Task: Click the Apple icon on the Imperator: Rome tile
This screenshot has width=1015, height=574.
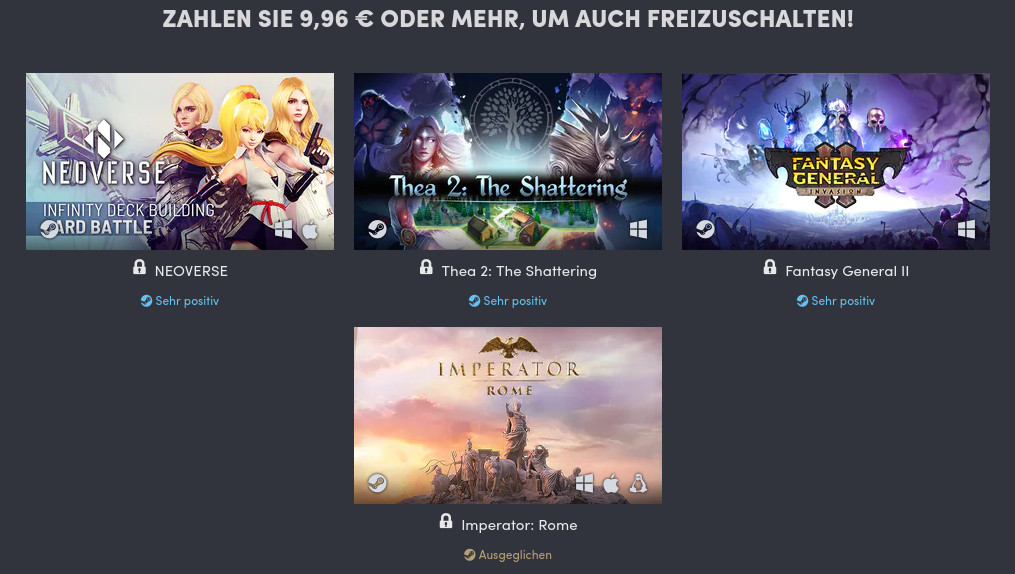Action: point(611,483)
